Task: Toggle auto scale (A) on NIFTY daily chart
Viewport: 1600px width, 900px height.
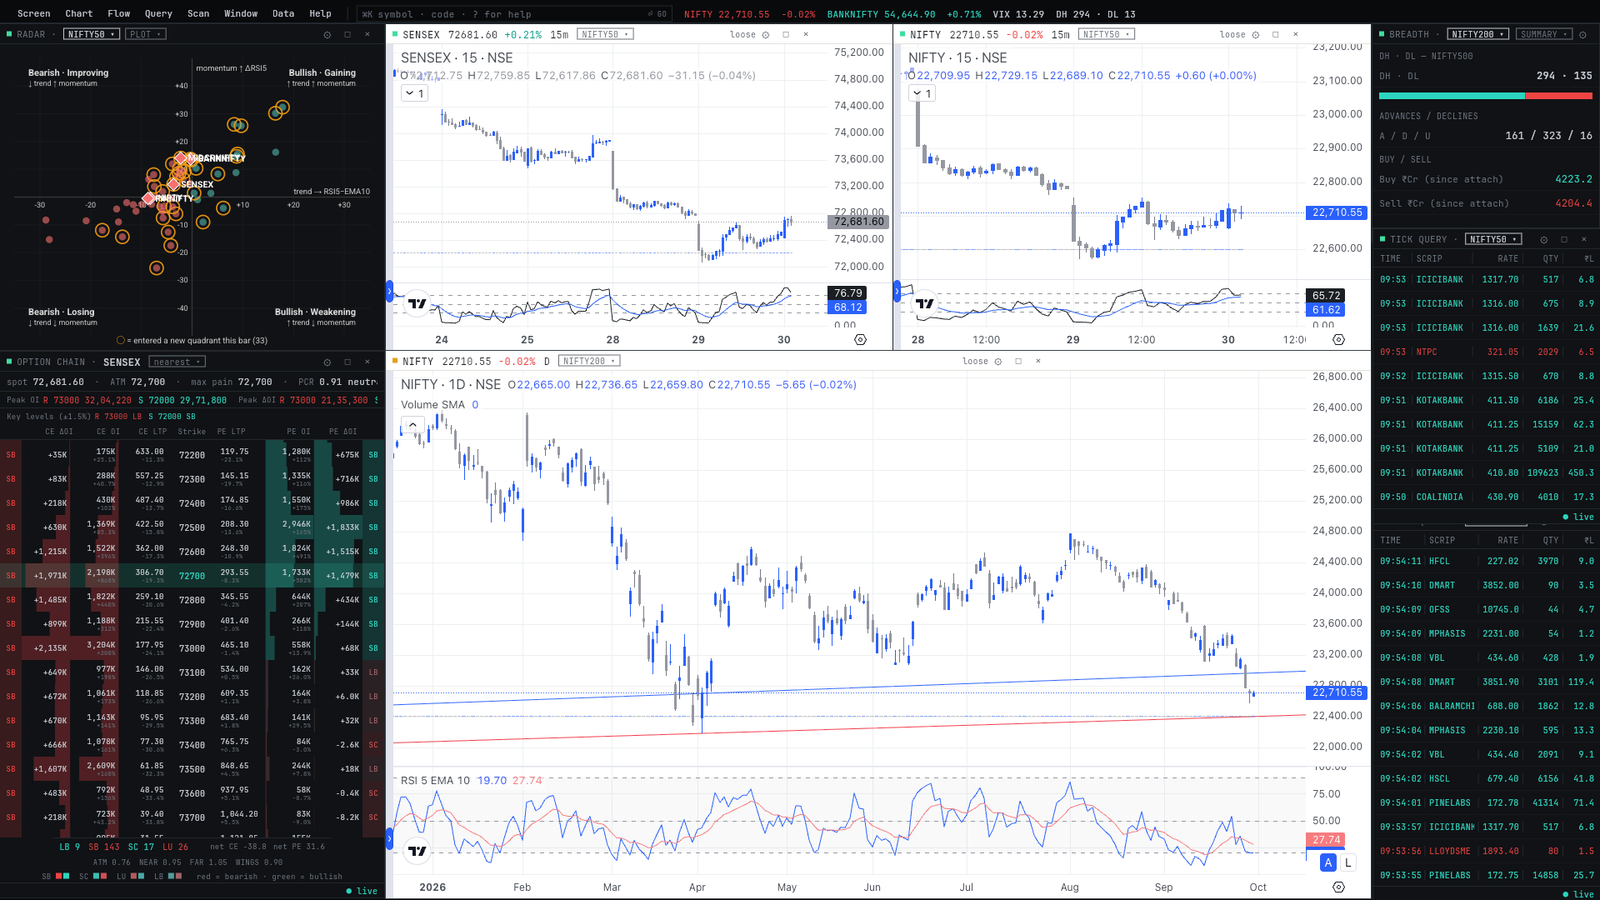Action: tap(1328, 862)
